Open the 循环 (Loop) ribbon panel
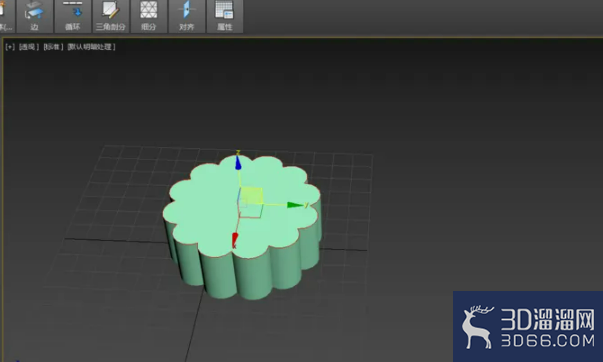 click(73, 16)
